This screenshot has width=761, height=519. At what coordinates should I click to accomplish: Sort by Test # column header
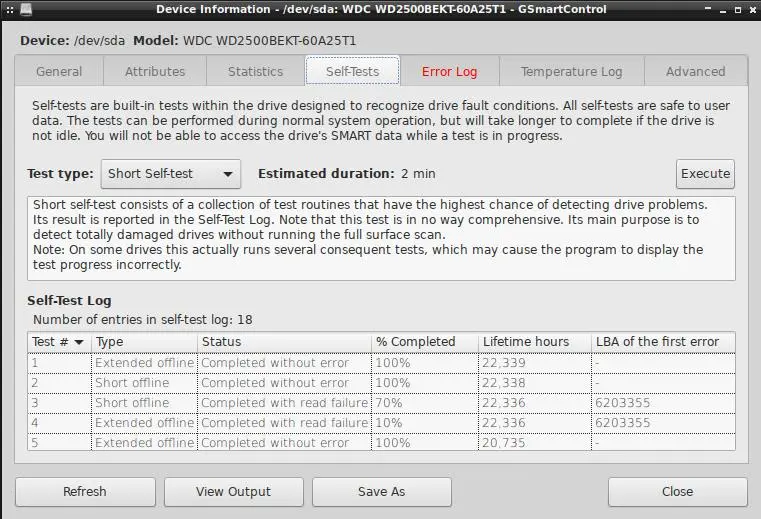(x=59, y=342)
